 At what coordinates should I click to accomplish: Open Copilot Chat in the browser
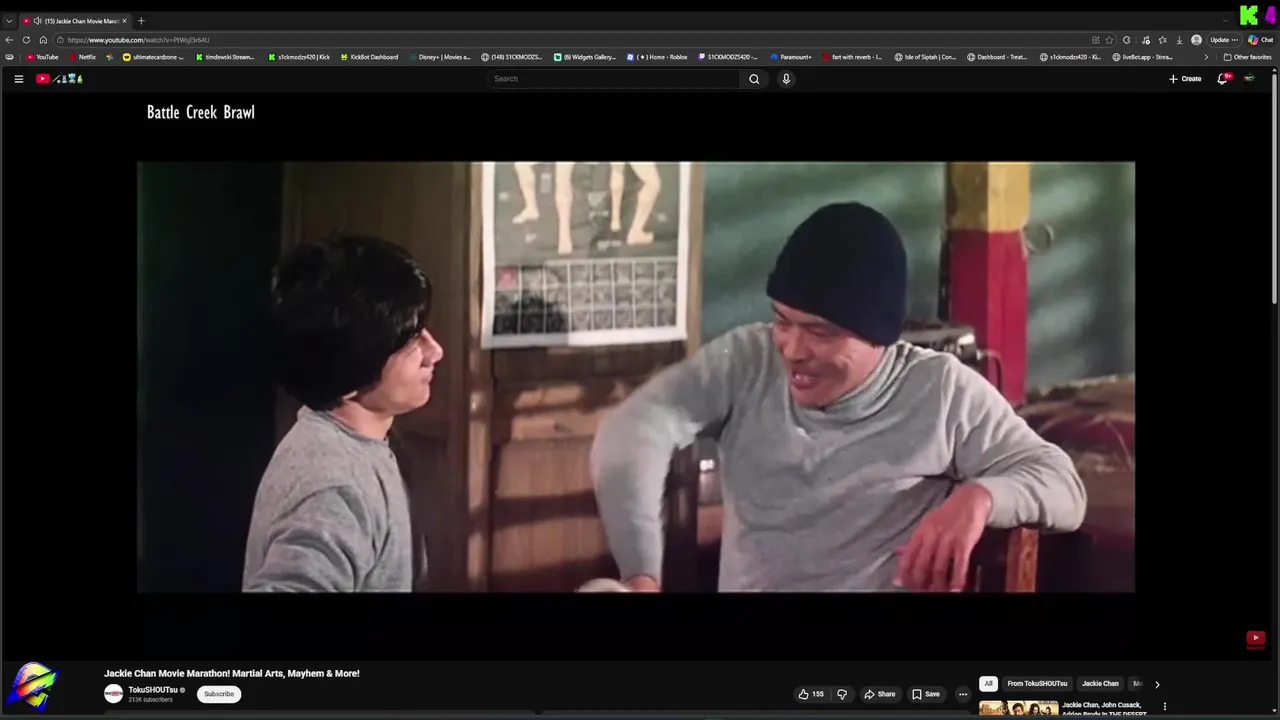(1260, 40)
